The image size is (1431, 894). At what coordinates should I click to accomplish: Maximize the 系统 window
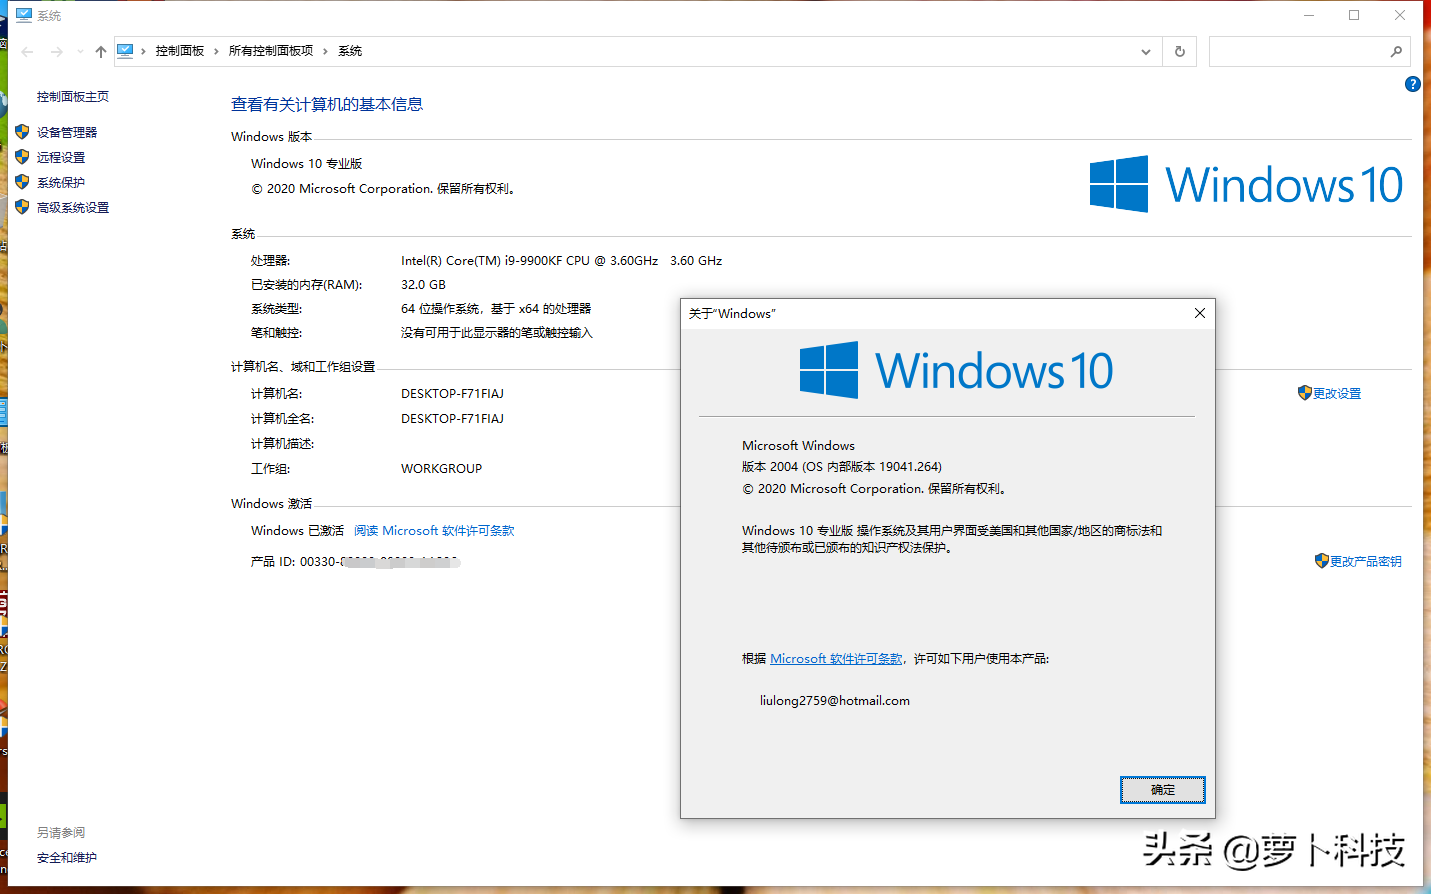coord(1354,15)
